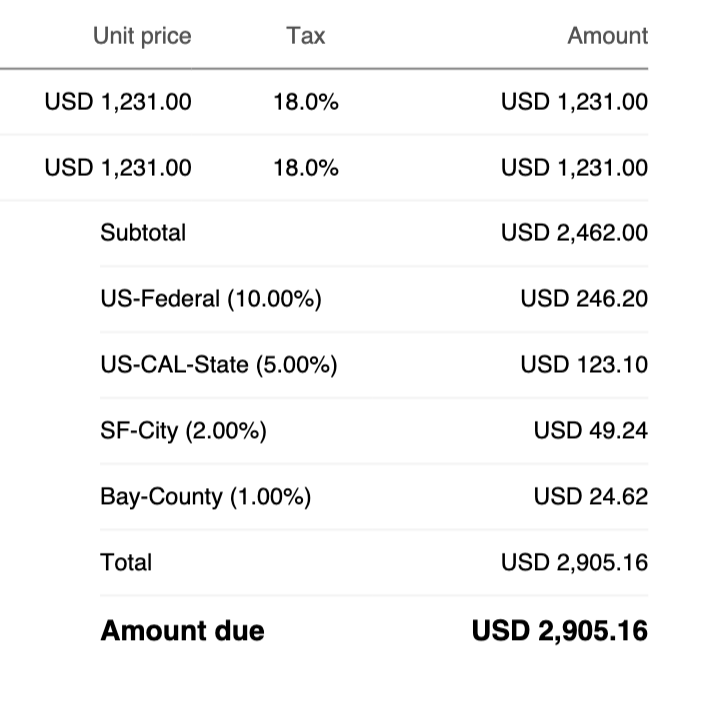Select the federal tax amount USD 246.20
This screenshot has width=726, height=702.
pyautogui.click(x=584, y=299)
